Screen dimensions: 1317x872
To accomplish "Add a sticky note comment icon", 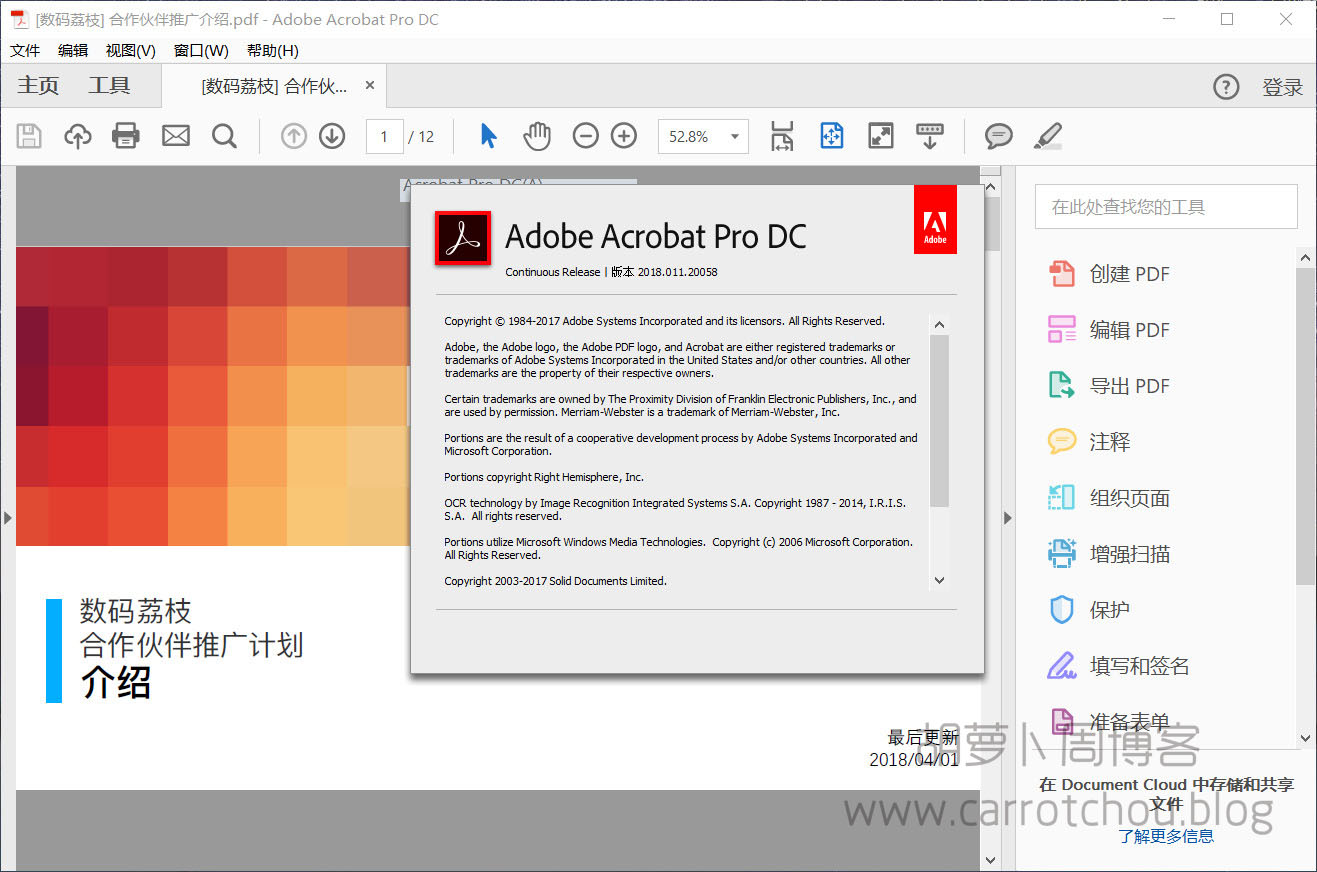I will click(x=998, y=136).
